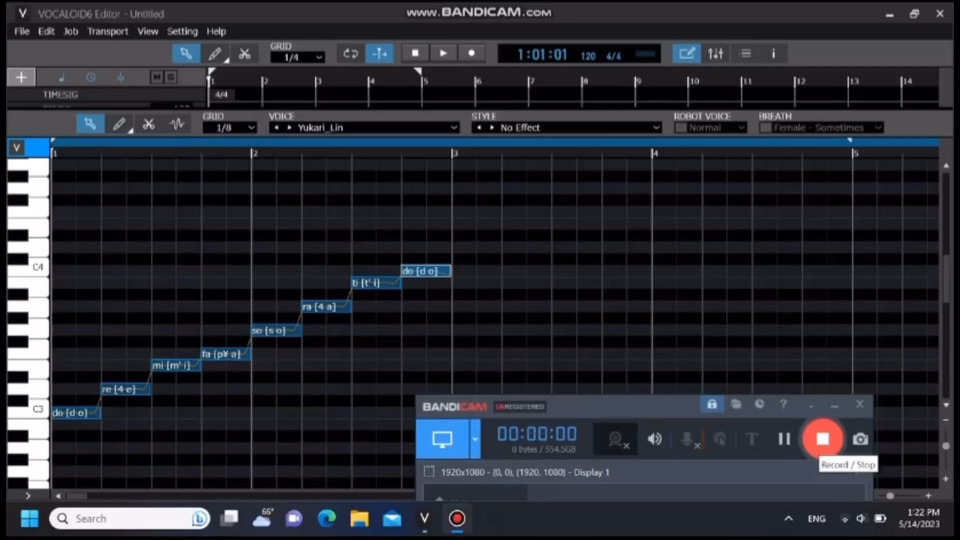Click the C4 piano key
960x540 pixels.
click(x=28, y=267)
